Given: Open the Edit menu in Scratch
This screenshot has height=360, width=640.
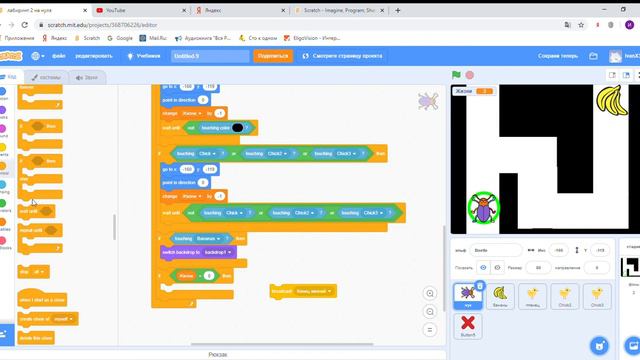Looking at the screenshot, I should tap(94, 56).
